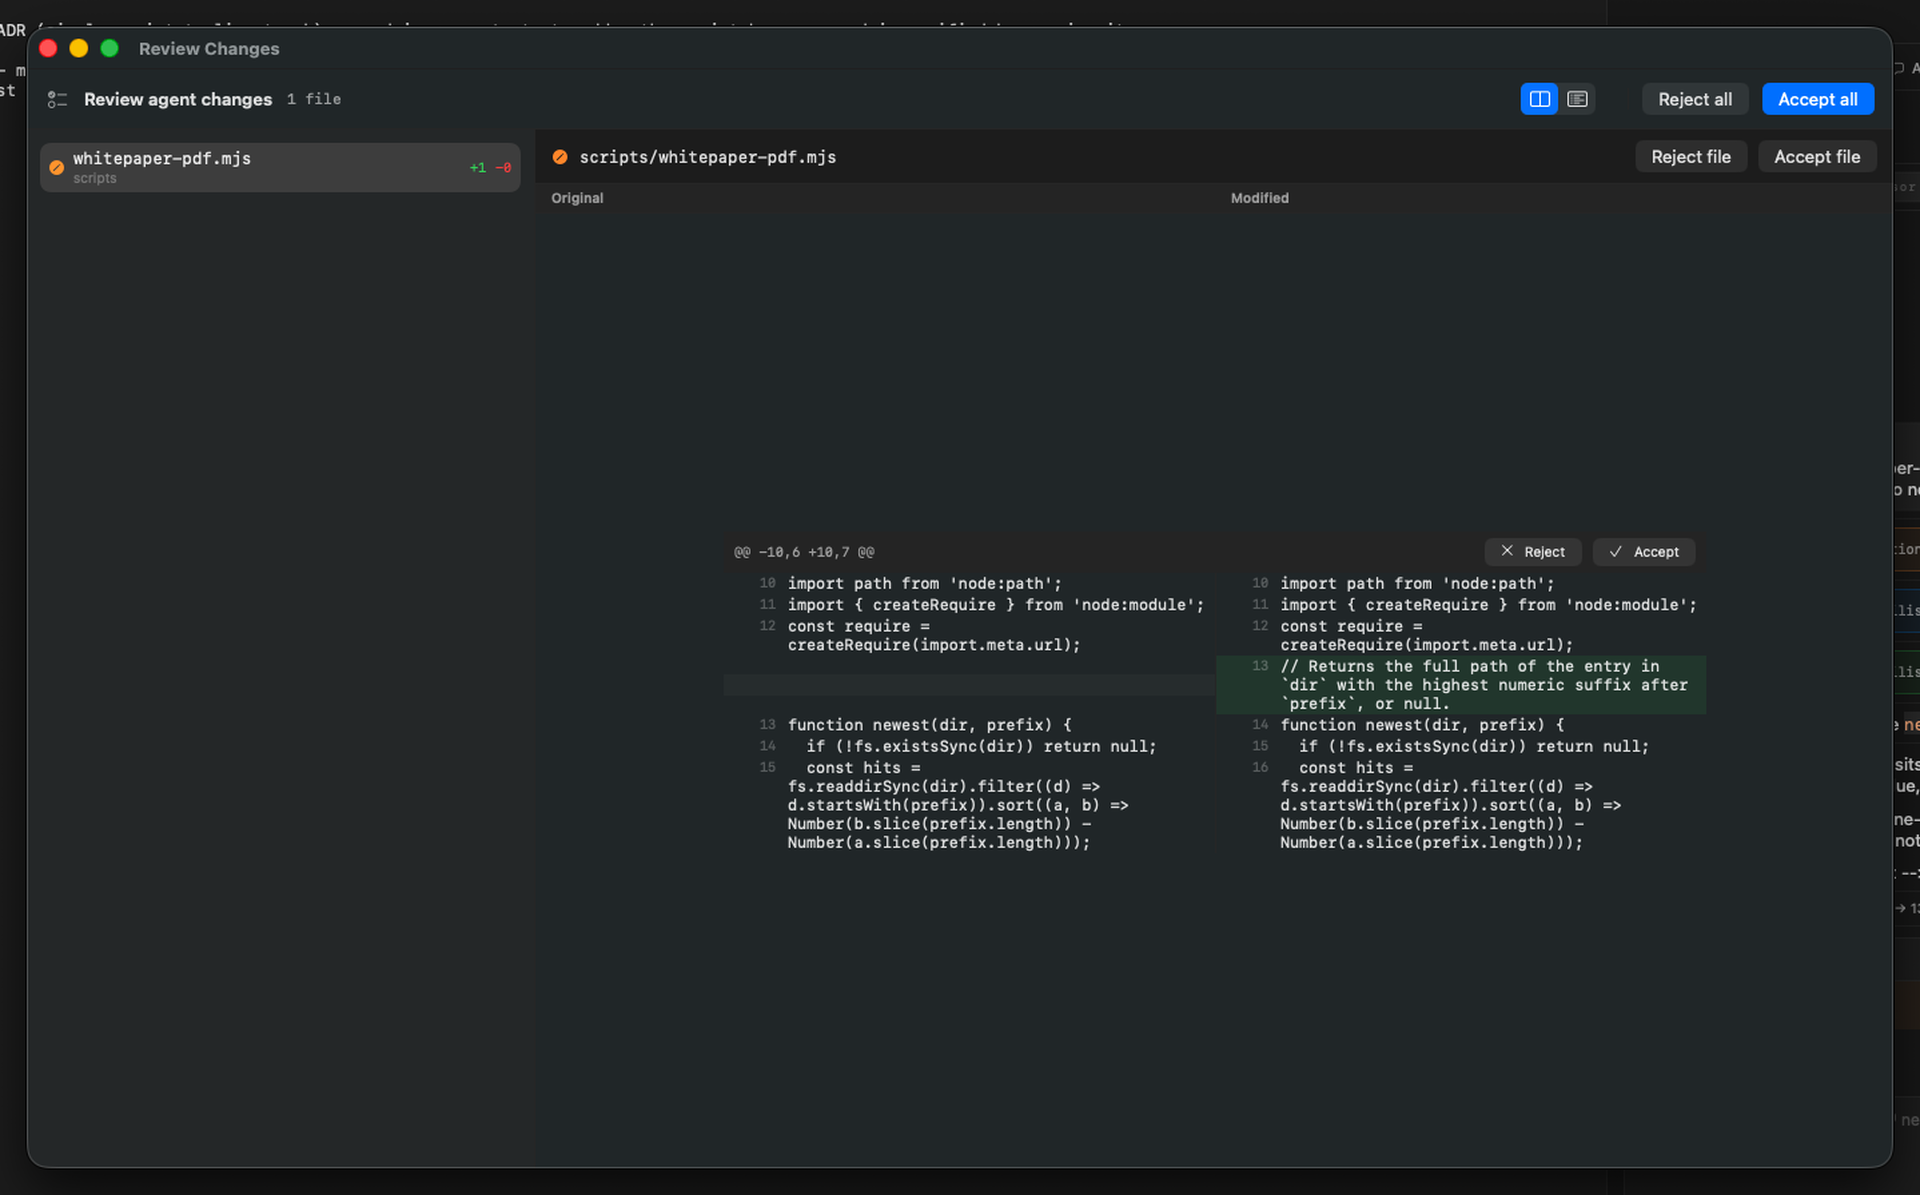
Task: Click the Accept all button
Action: pos(1817,99)
